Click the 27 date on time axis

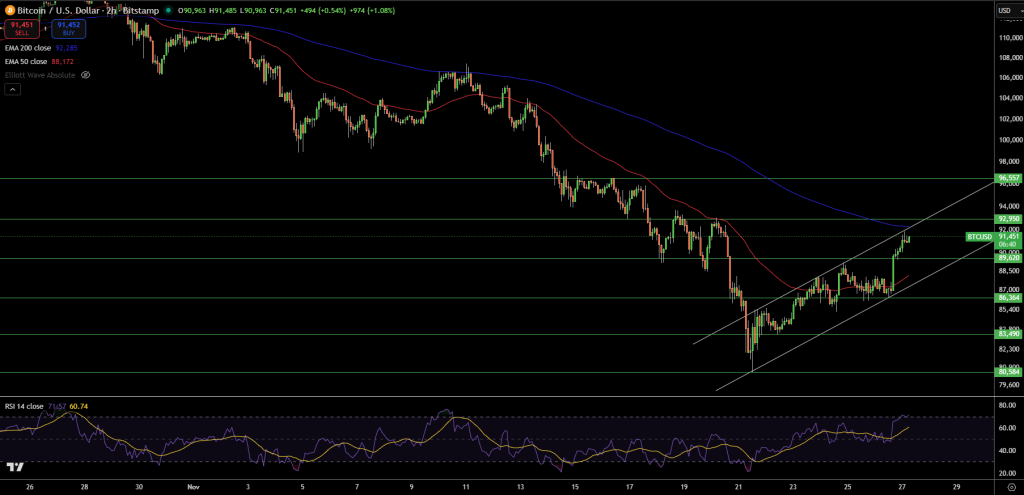[x=901, y=487]
